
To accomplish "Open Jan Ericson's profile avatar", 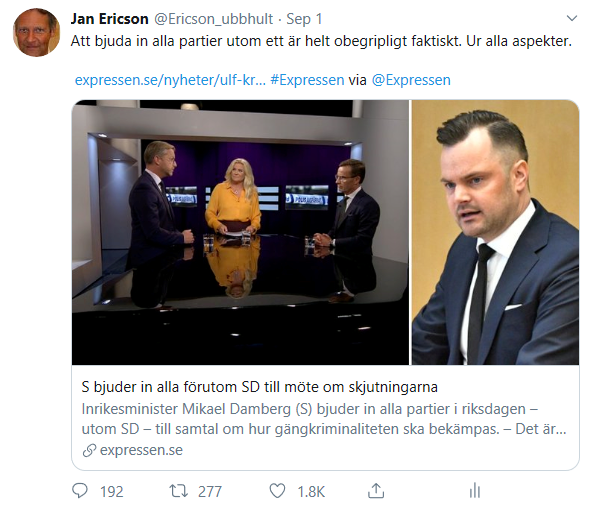I will pos(37,33).
